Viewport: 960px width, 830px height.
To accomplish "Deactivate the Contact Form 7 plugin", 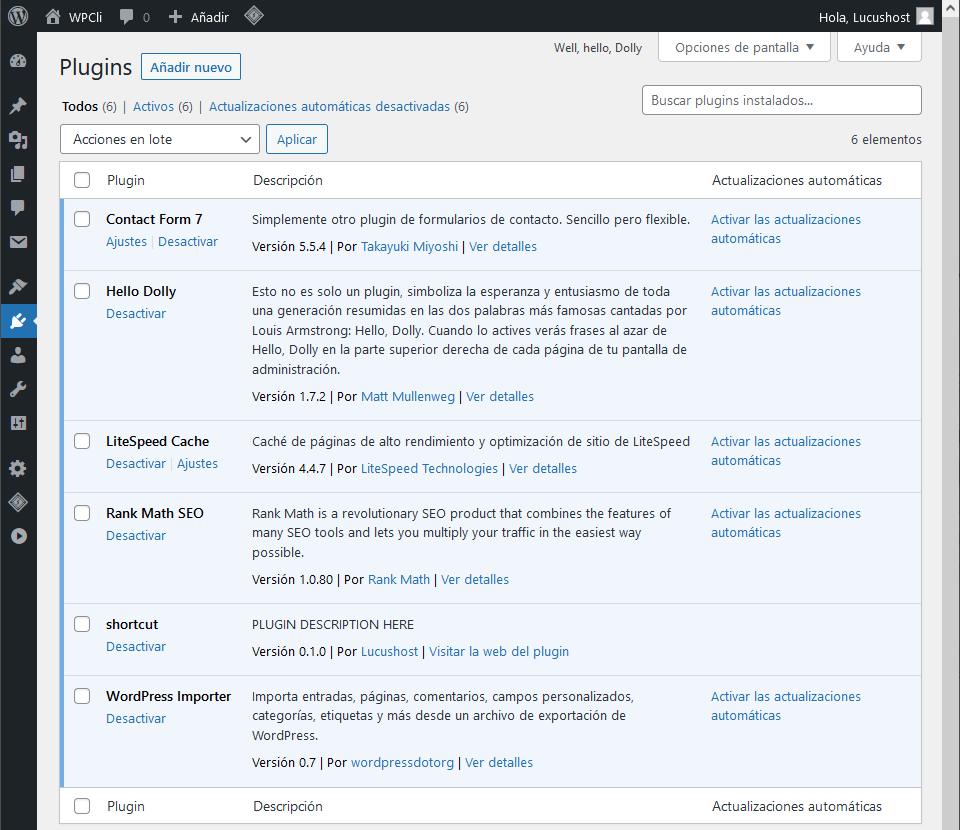I will click(x=188, y=241).
